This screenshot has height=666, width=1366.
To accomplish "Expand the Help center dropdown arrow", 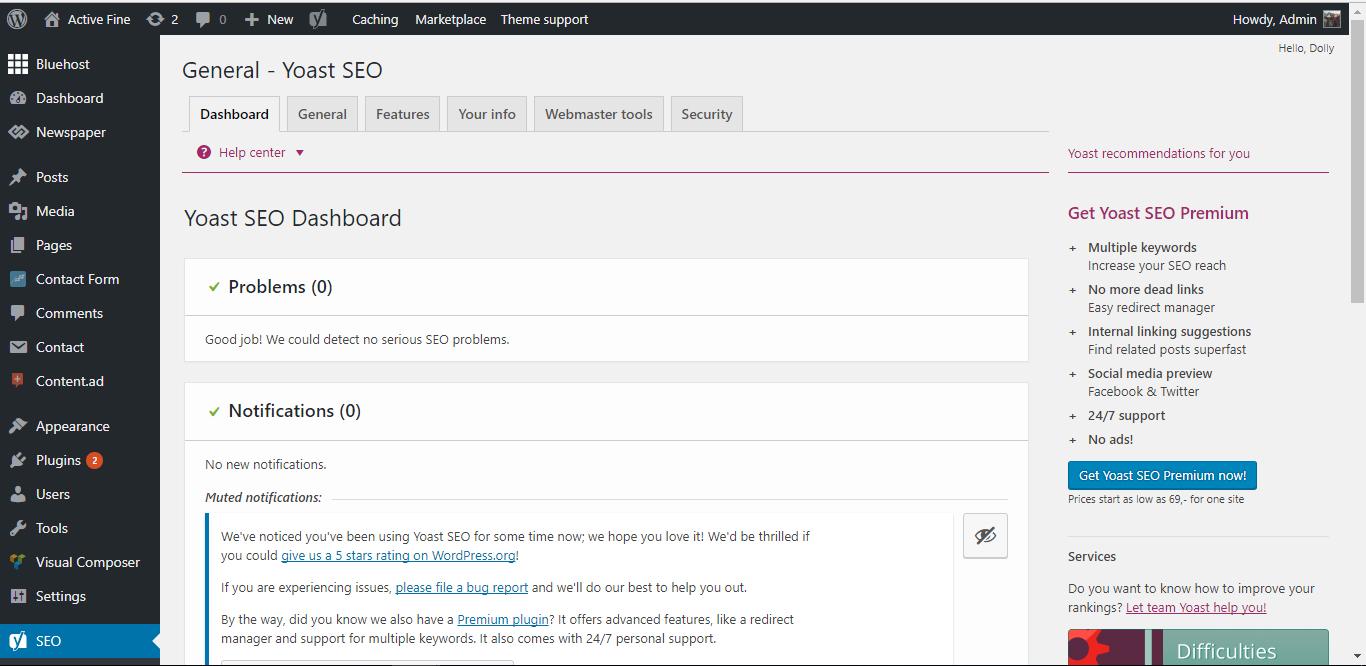I will tap(299, 153).
